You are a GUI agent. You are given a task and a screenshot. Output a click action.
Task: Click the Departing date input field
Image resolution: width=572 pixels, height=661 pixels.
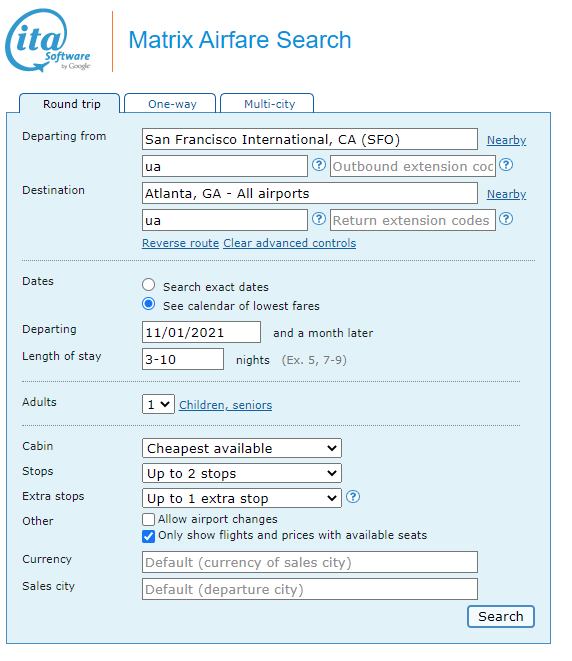[x=201, y=332]
